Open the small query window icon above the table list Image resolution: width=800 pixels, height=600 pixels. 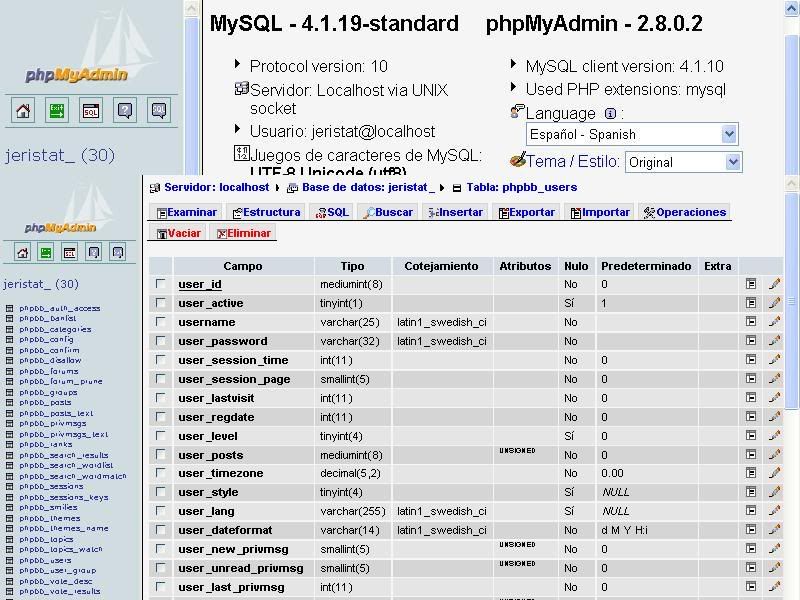70,252
